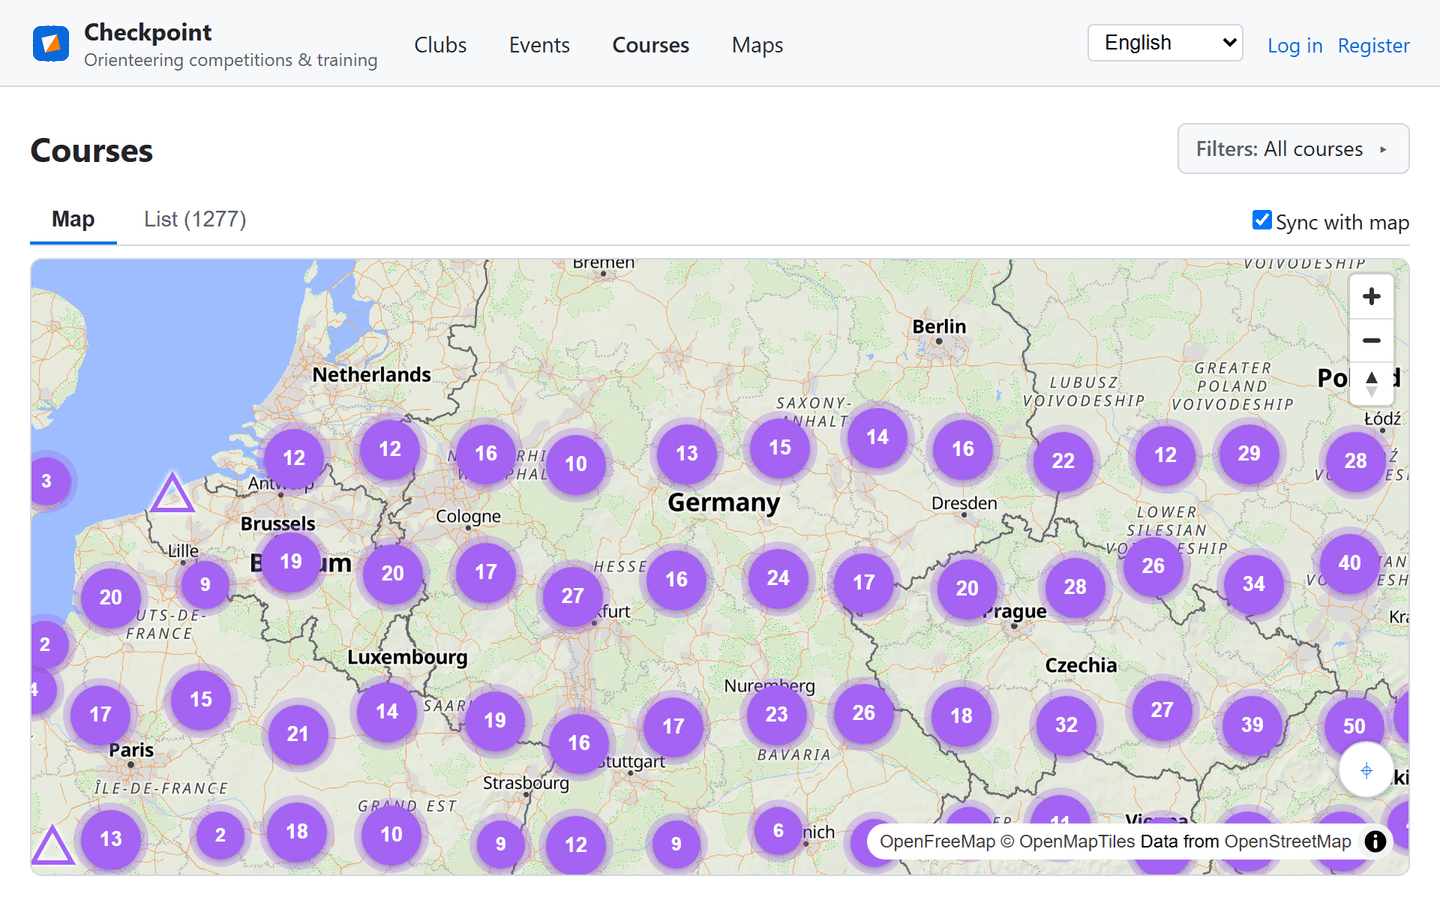Toggle the map attribution info icon
The width and height of the screenshot is (1440, 900).
click(x=1375, y=841)
